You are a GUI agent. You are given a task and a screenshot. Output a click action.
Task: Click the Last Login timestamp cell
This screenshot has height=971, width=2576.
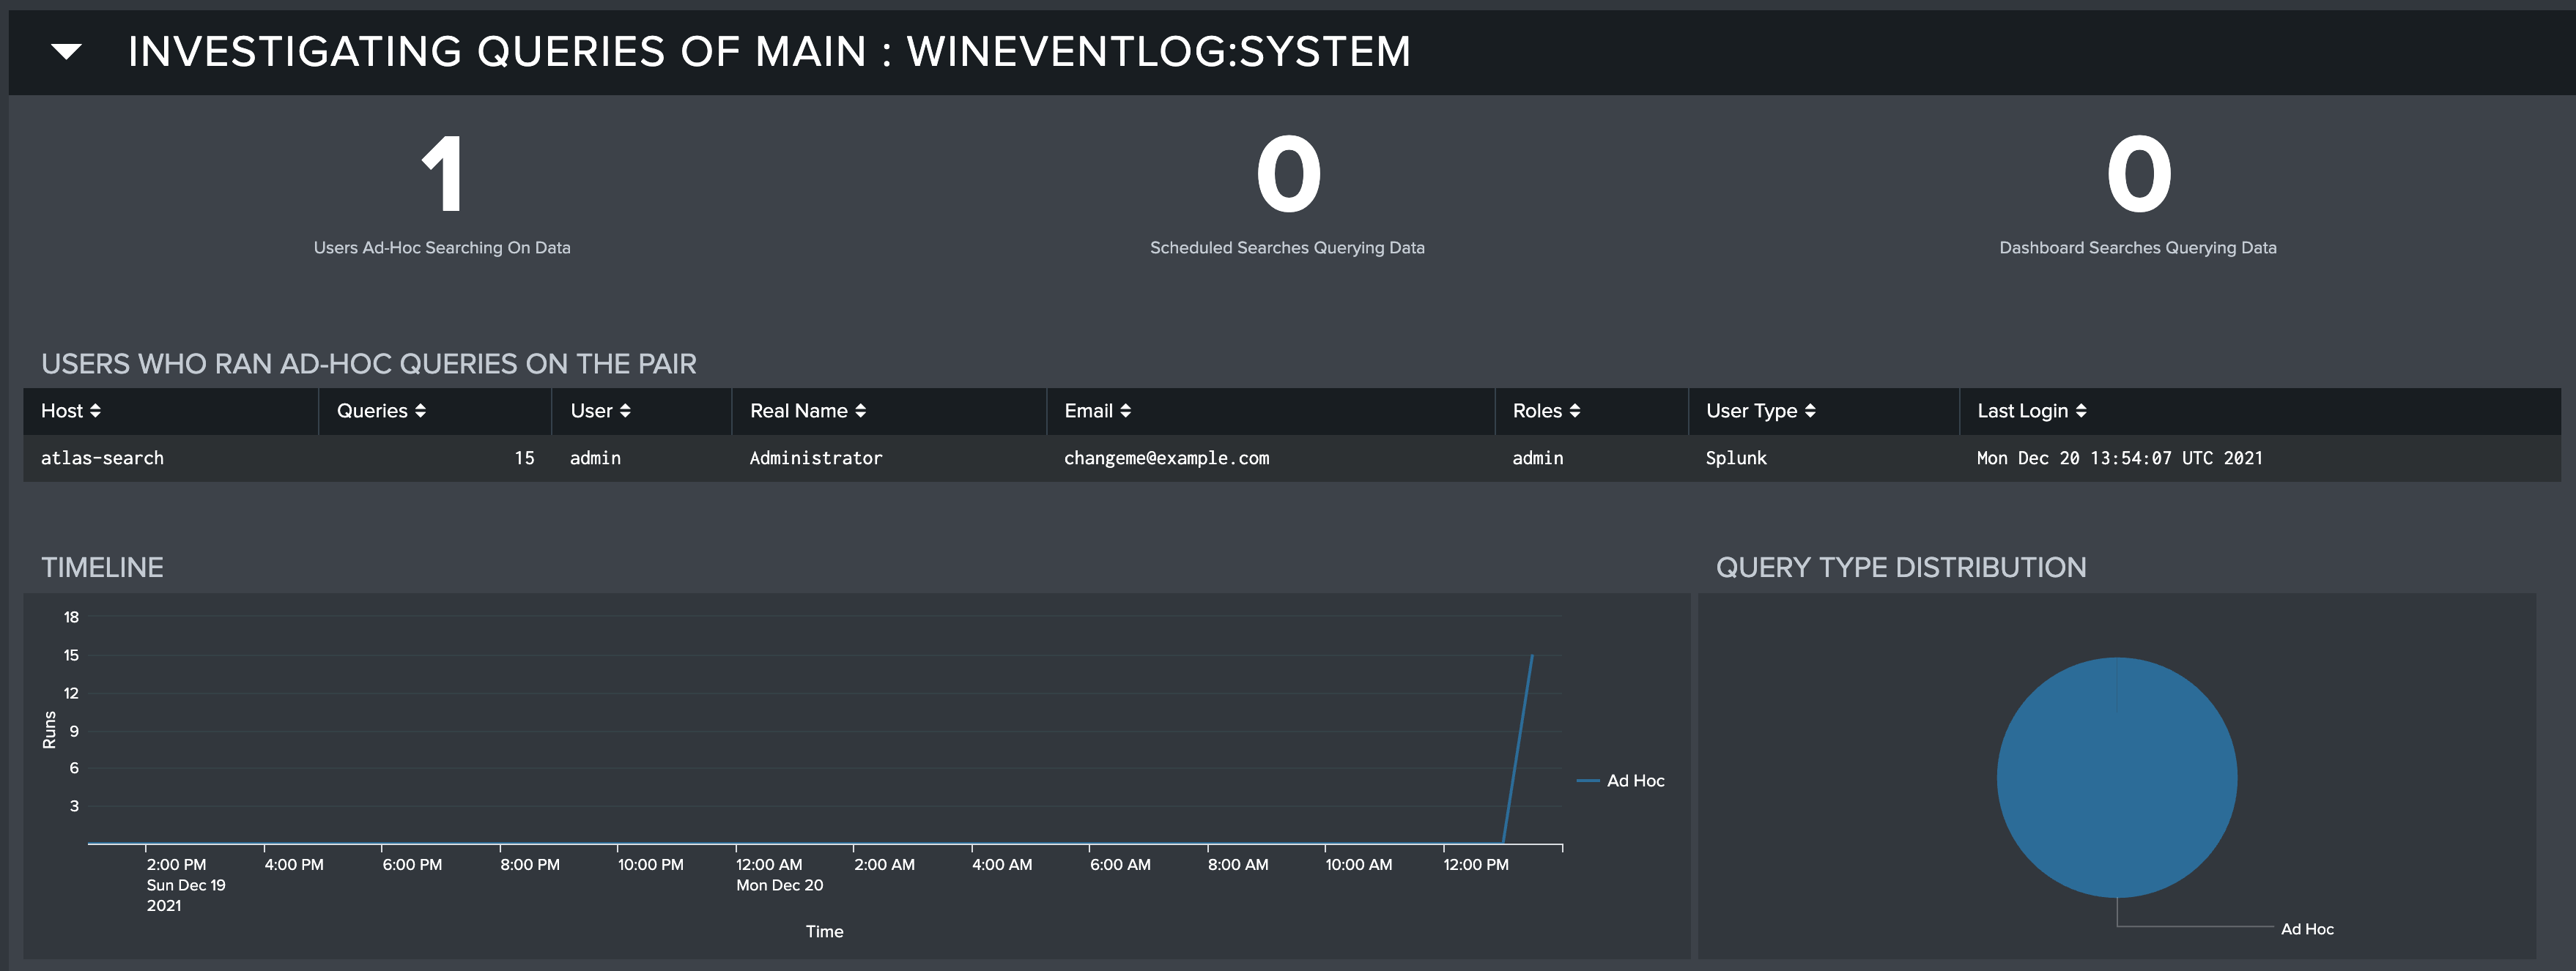pos(2119,458)
